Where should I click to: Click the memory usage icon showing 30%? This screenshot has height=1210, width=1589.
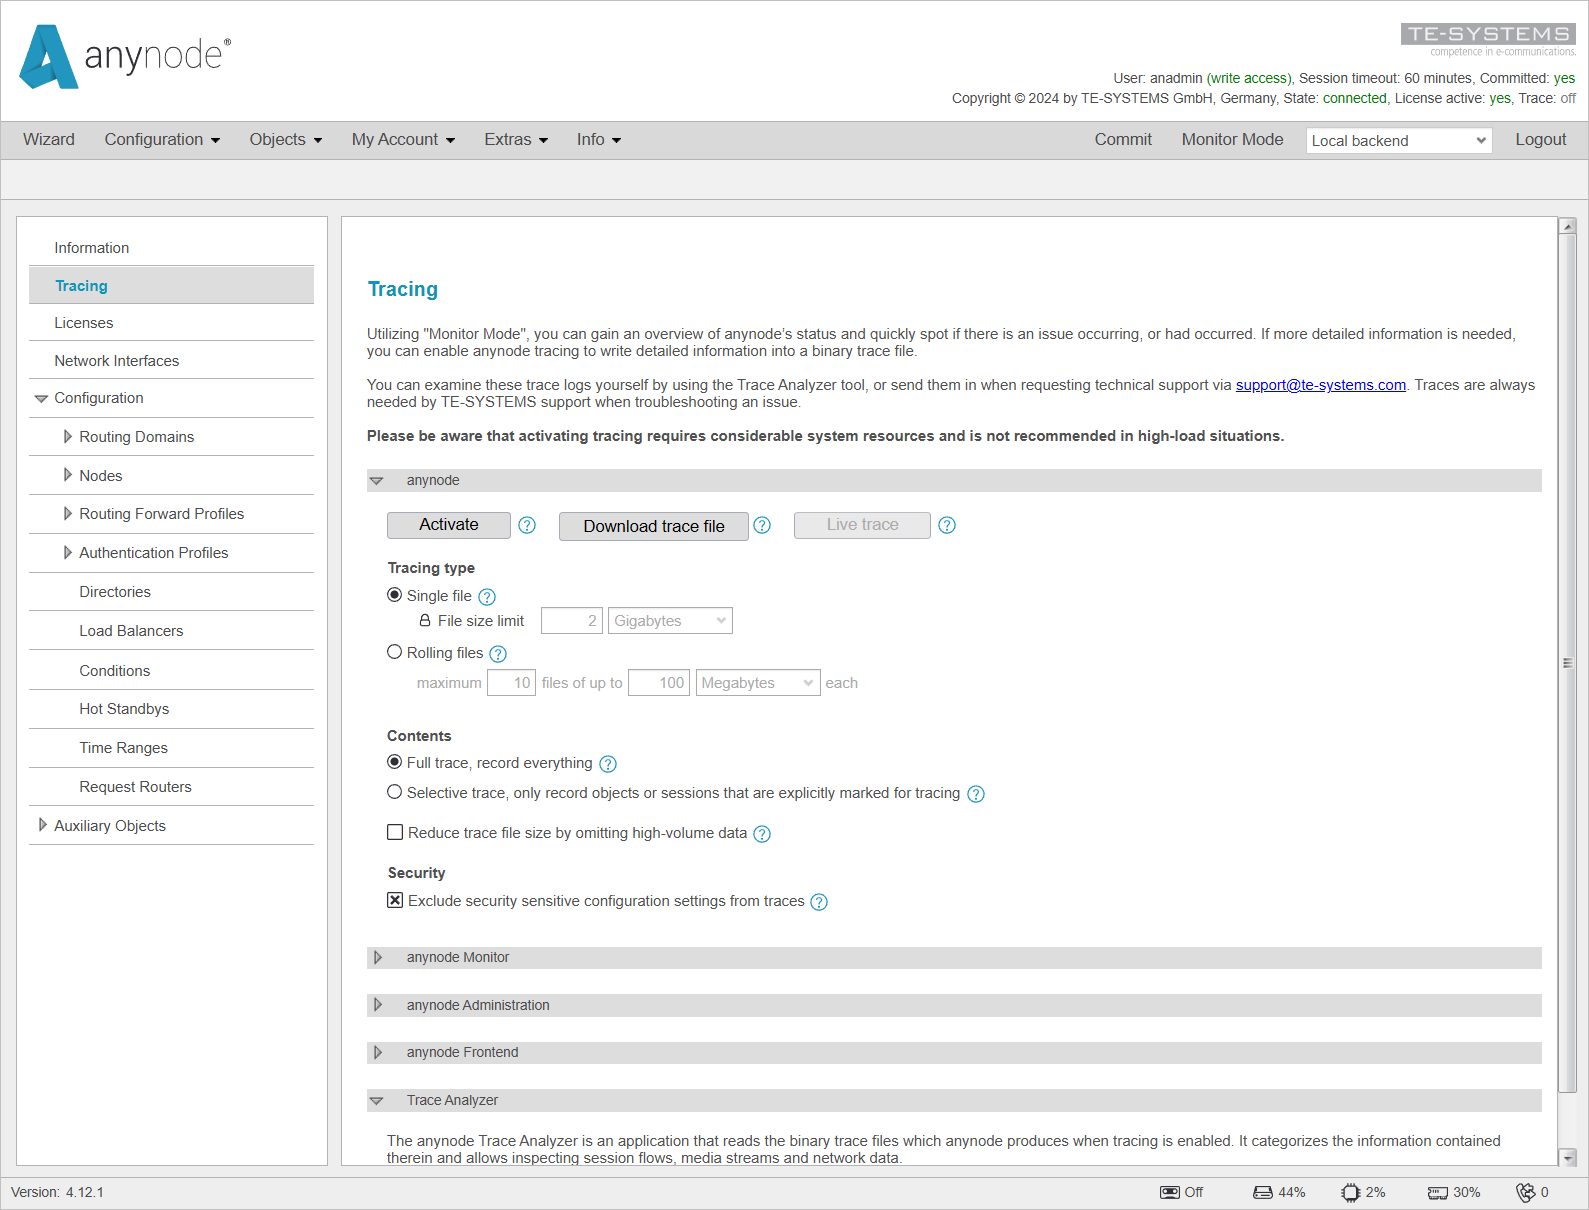(x=1438, y=1192)
